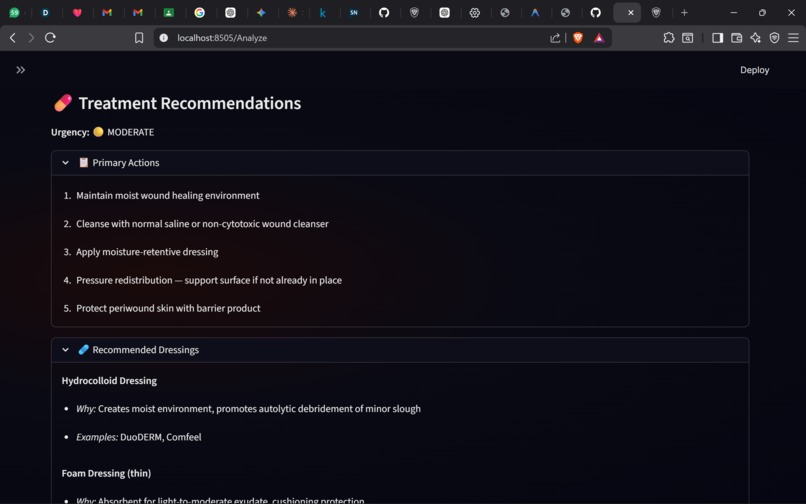Viewport: 806px width, 504px height.
Task: Open the settings gear tab
Action: pyautogui.click(x=474, y=13)
